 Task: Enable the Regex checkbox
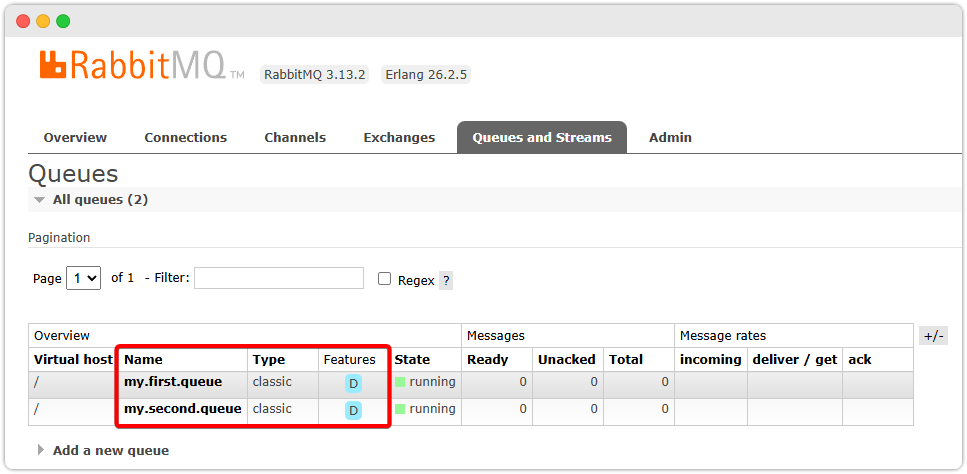coord(385,279)
